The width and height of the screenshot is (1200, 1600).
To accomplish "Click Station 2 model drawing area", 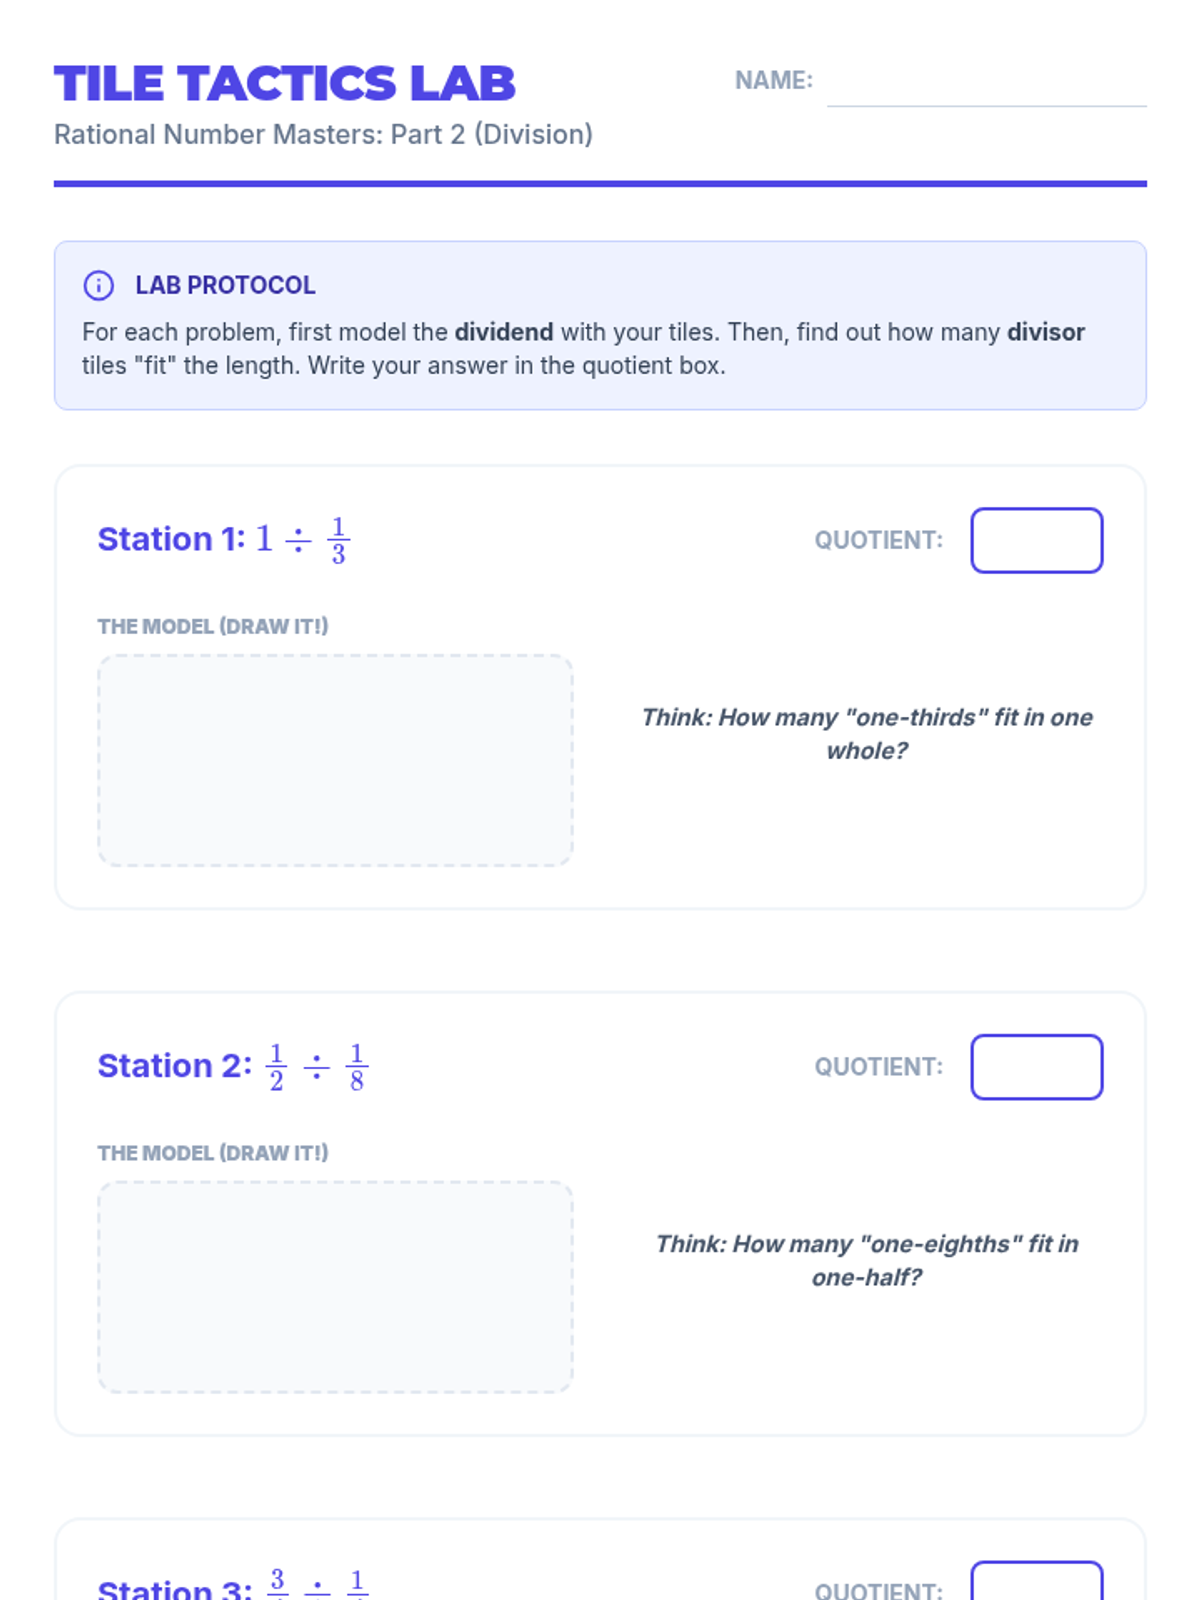I will click(335, 1287).
